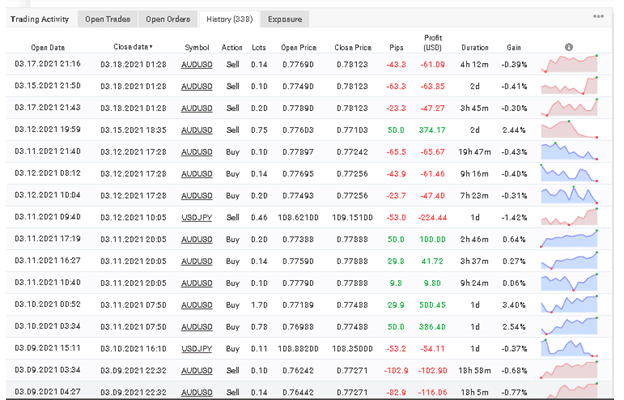Sort table by Open Date header
Image resolution: width=624 pixels, height=400 pixels.
pyautogui.click(x=48, y=47)
